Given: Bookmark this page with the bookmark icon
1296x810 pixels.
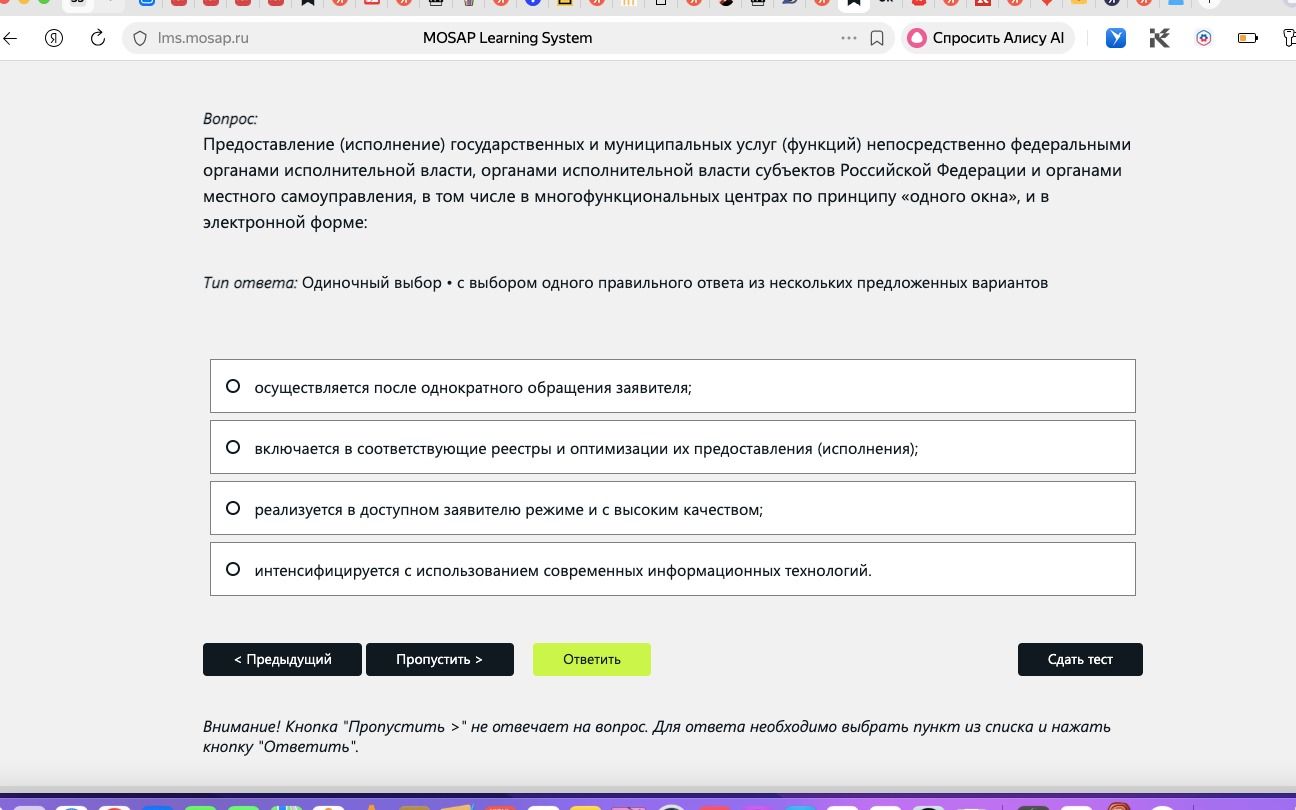Looking at the screenshot, I should point(877,39).
